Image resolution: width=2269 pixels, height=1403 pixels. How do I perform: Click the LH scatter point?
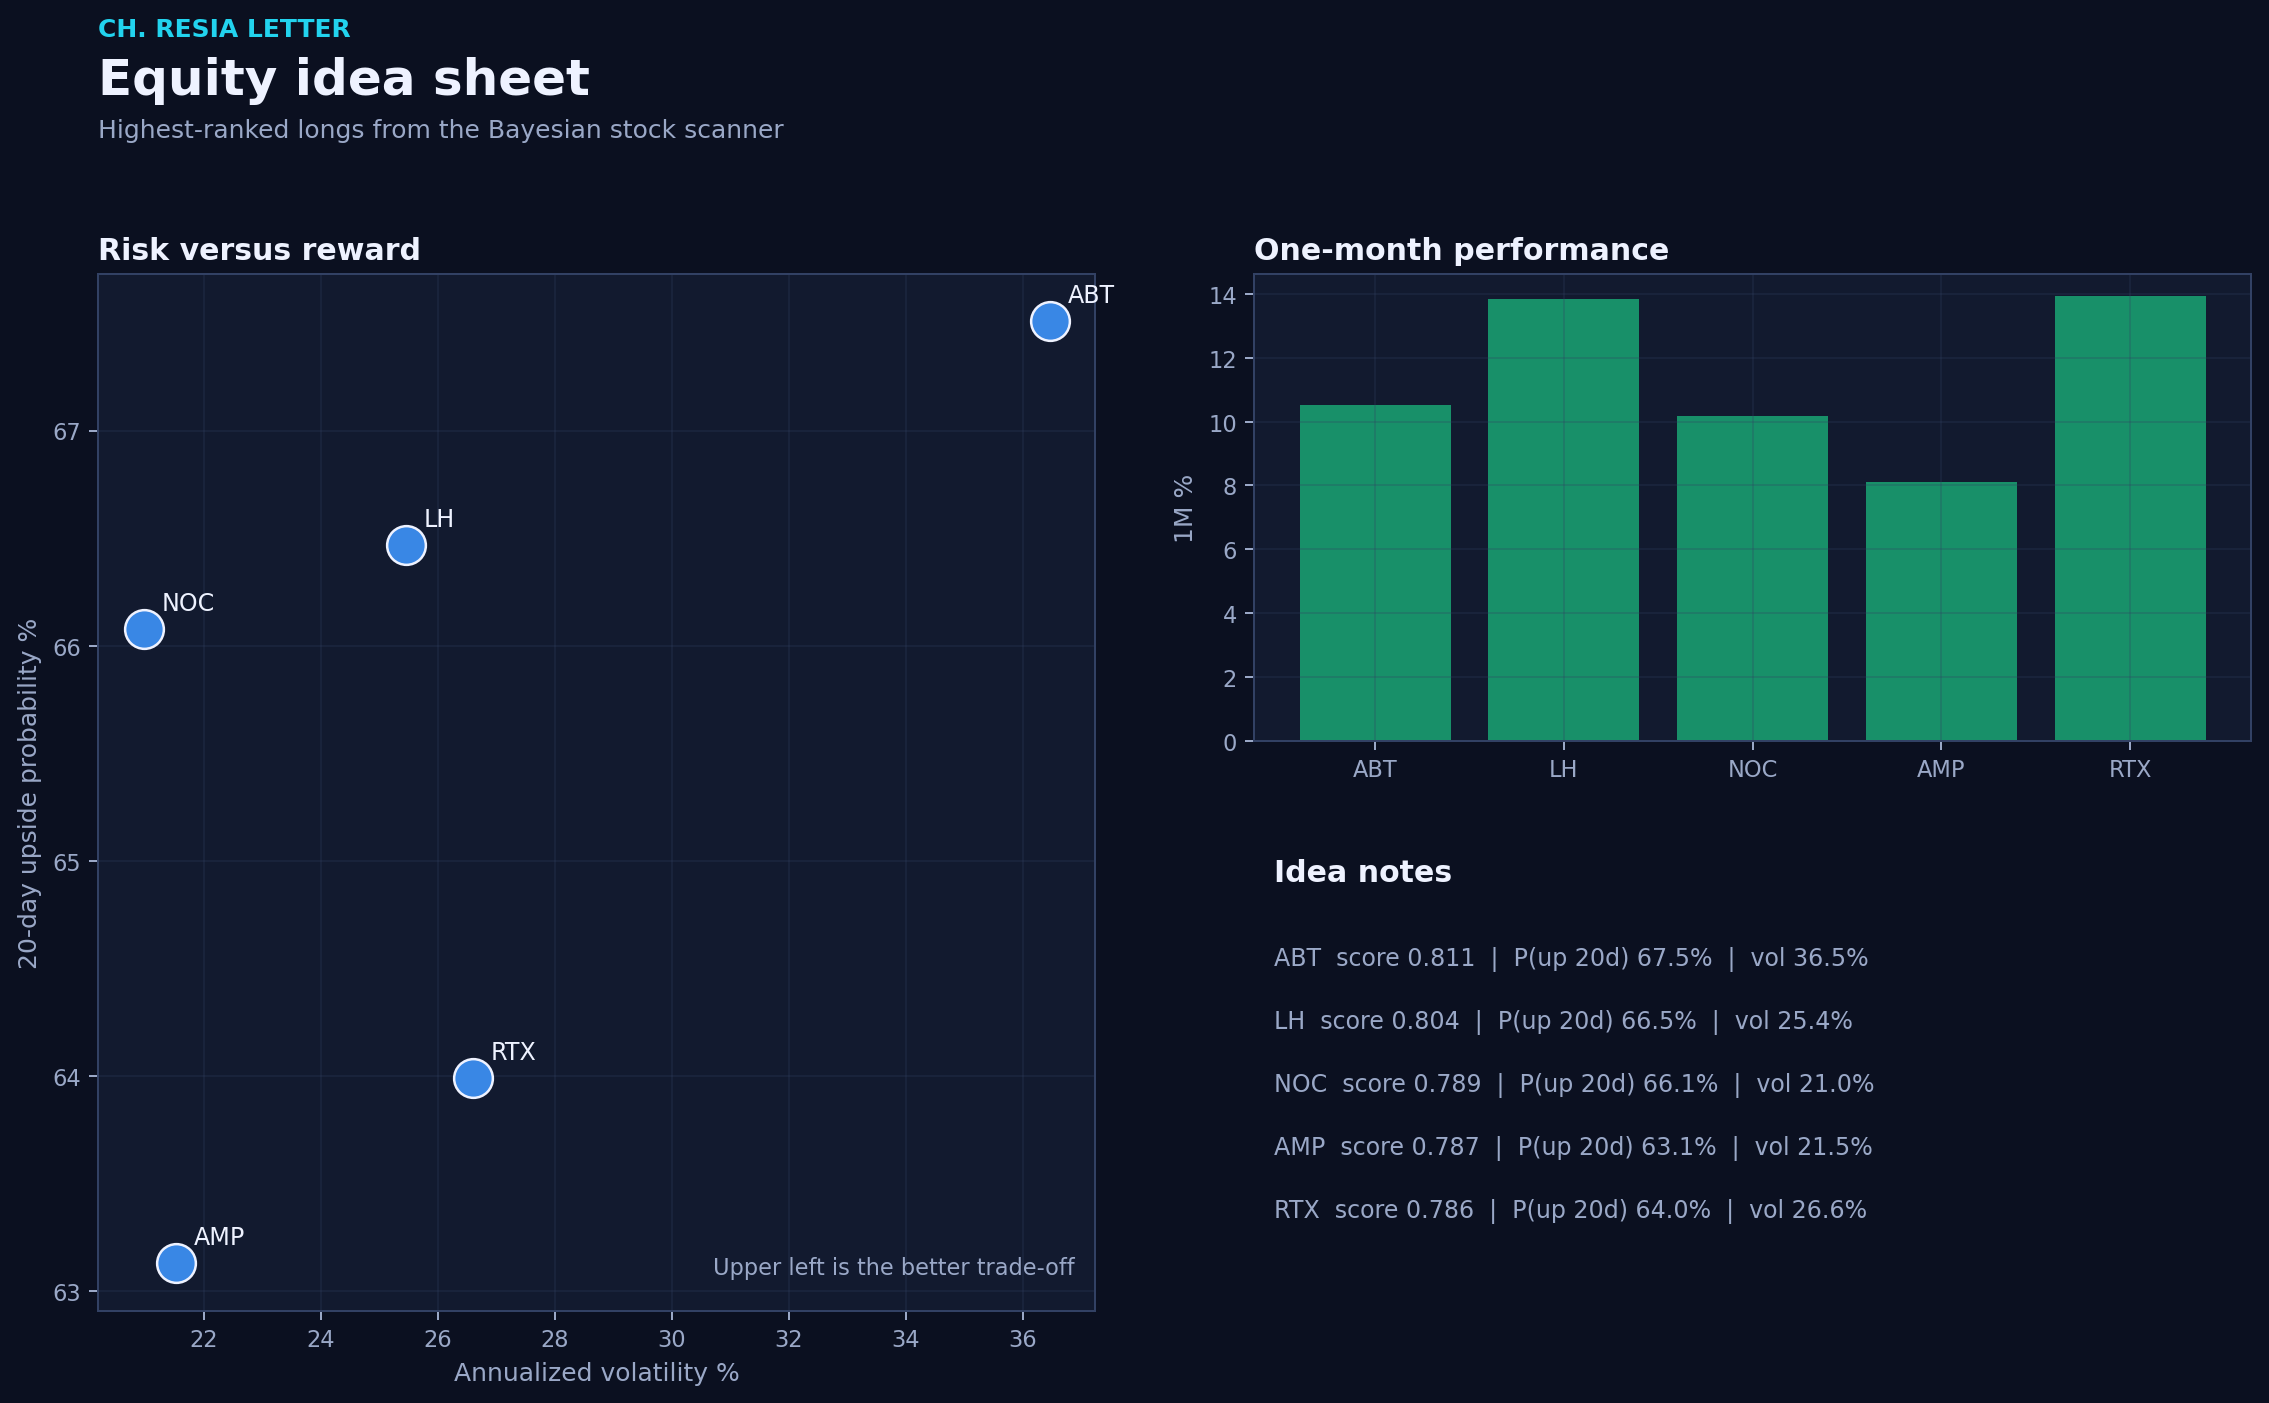point(406,545)
